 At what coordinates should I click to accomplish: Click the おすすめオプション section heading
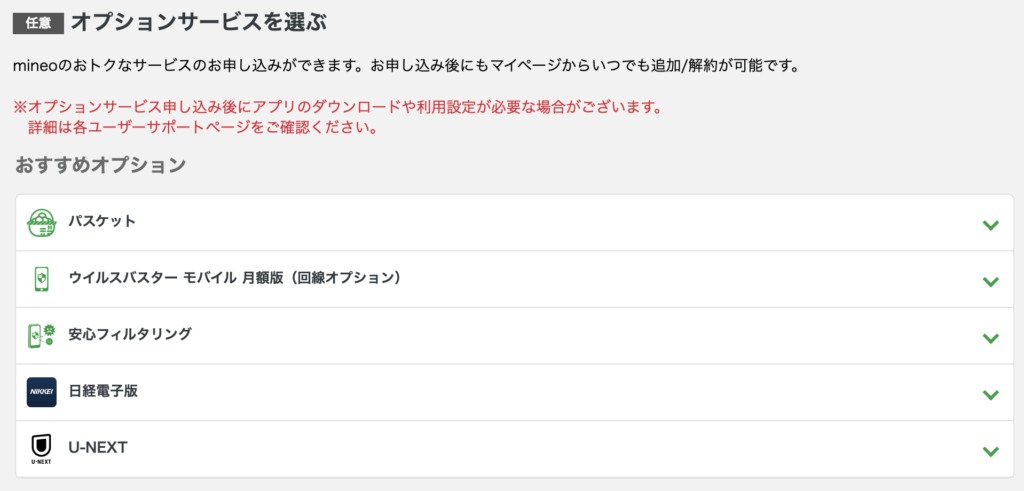coord(101,165)
